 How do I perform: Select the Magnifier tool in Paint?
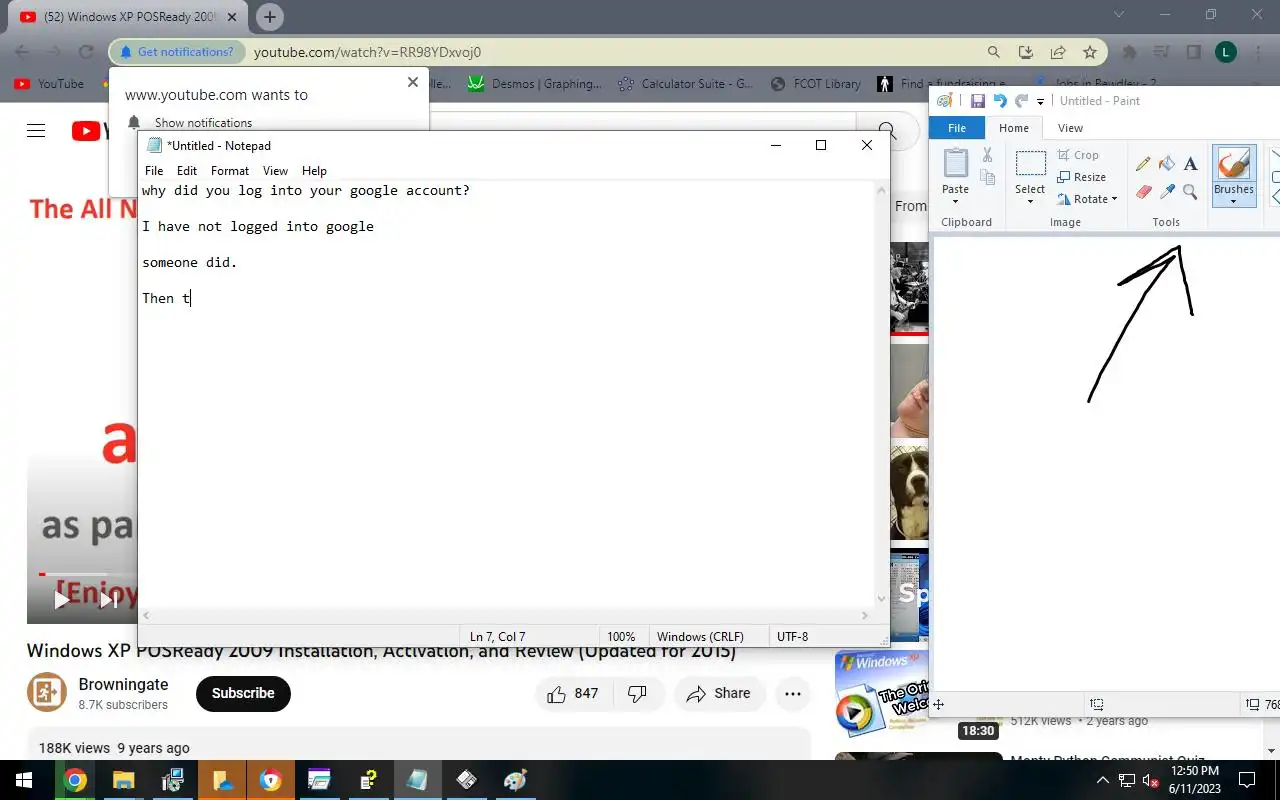1190,191
